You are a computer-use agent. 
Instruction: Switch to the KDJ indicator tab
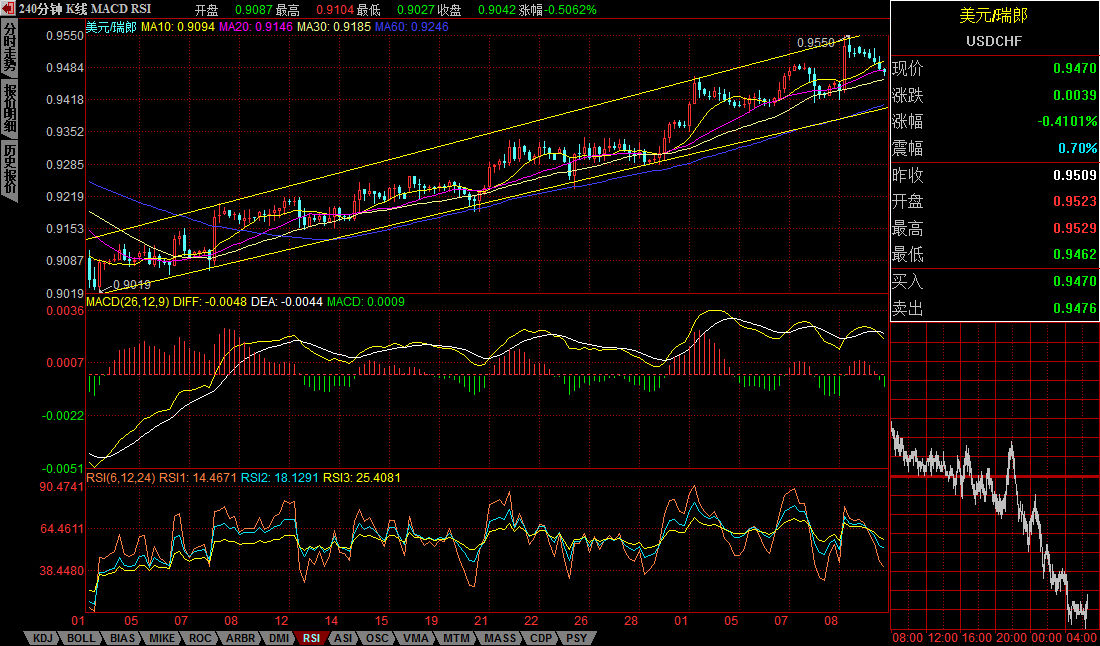click(42, 638)
